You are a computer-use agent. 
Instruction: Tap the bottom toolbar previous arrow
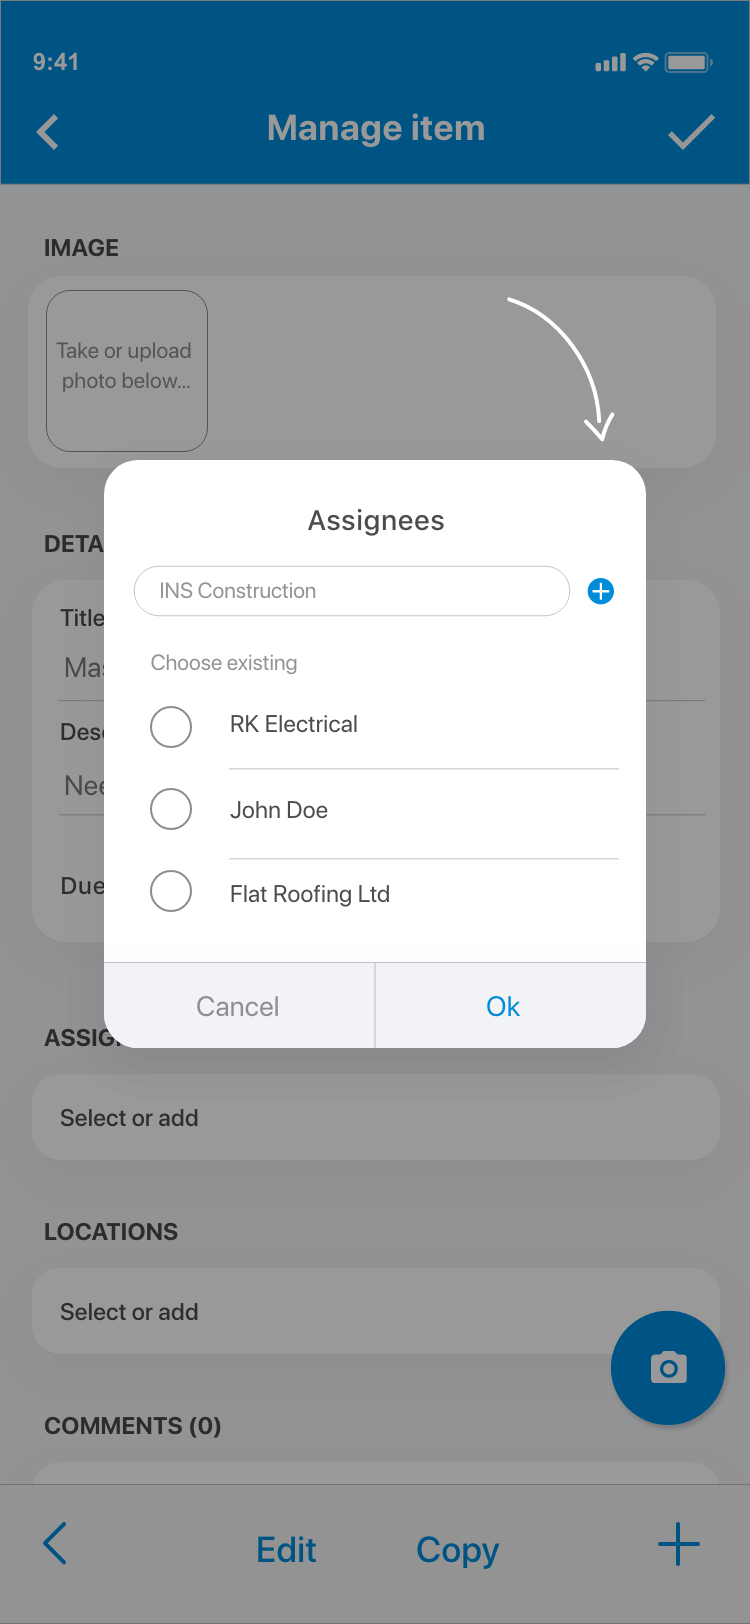[56, 1544]
